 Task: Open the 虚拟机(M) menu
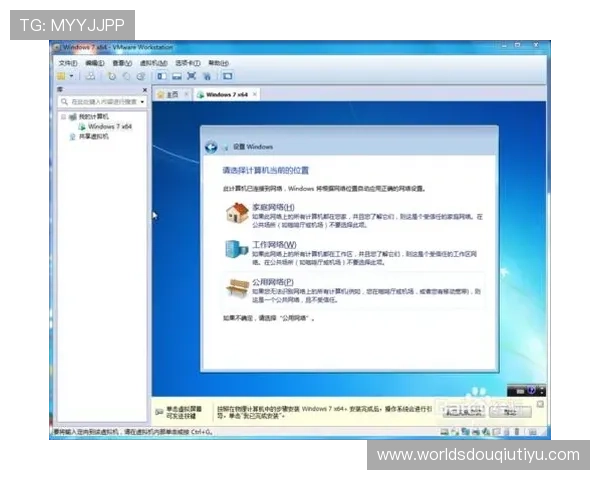coord(151,62)
